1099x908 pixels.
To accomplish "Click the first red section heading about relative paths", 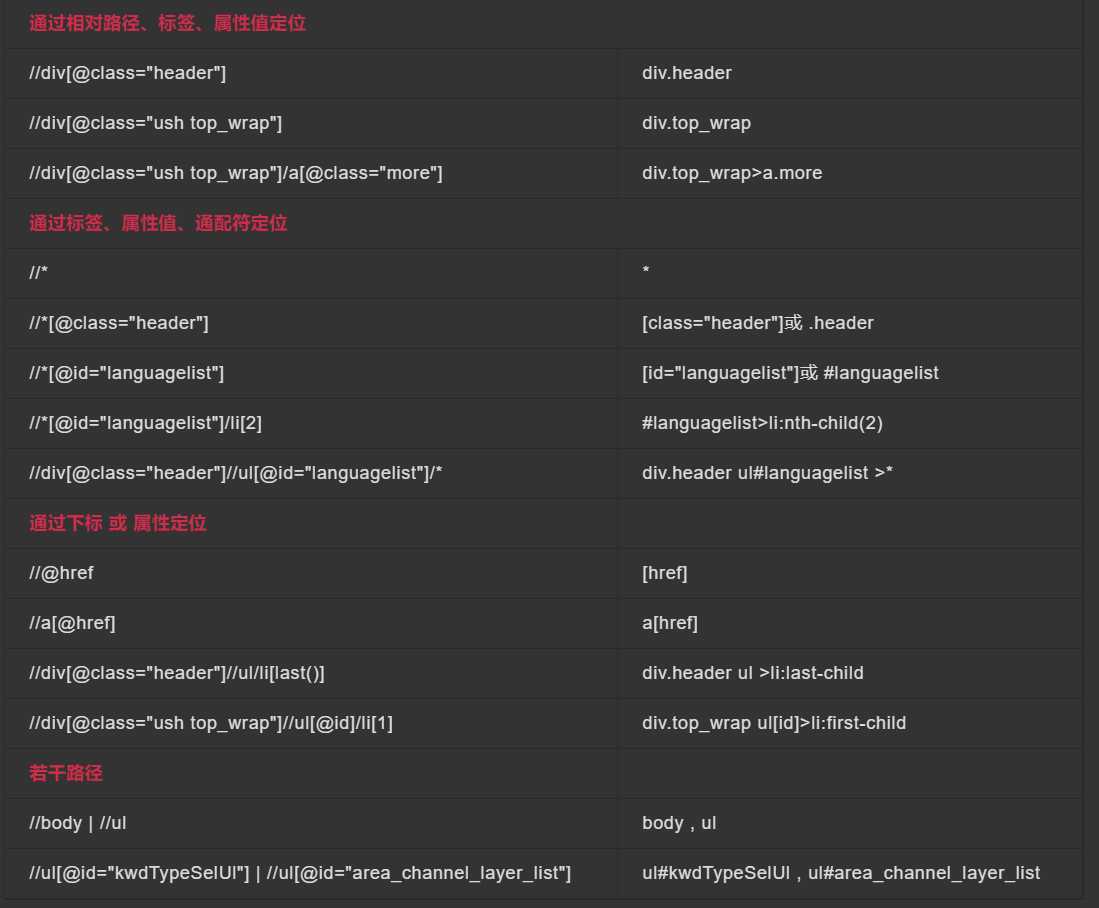I will tap(168, 23).
